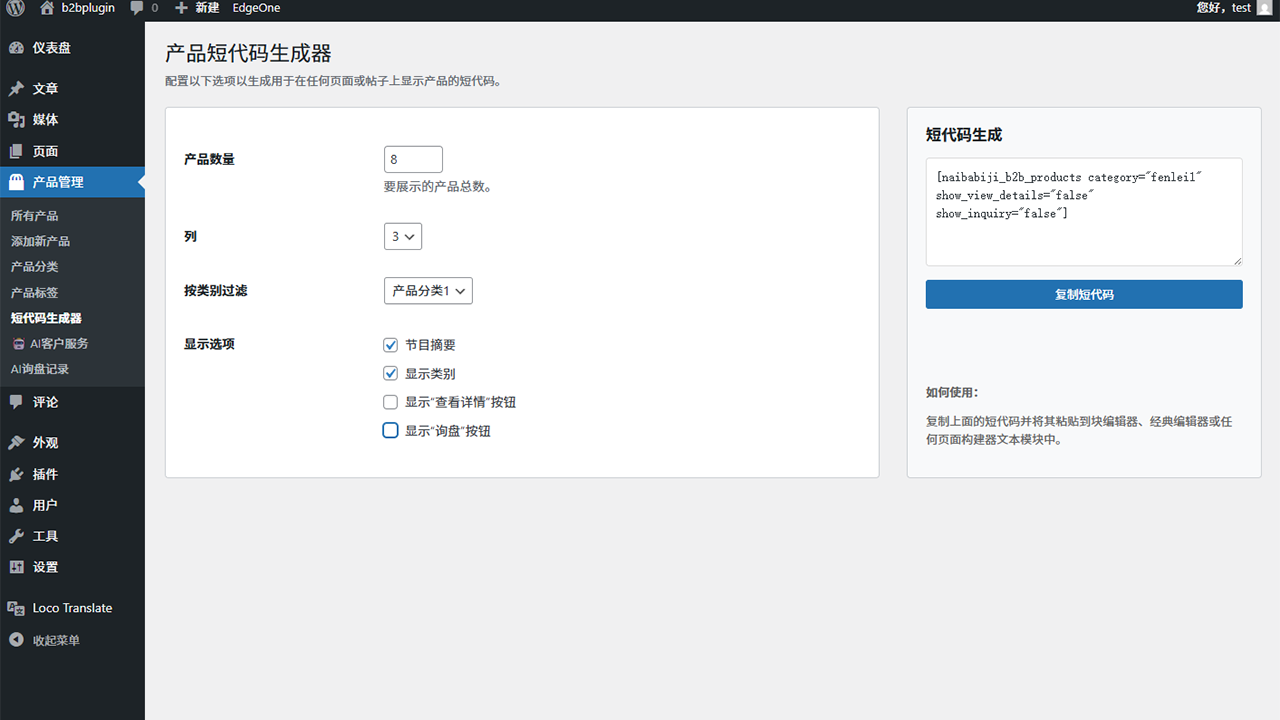Open the 按类别过滤 category dropdown

[428, 290]
